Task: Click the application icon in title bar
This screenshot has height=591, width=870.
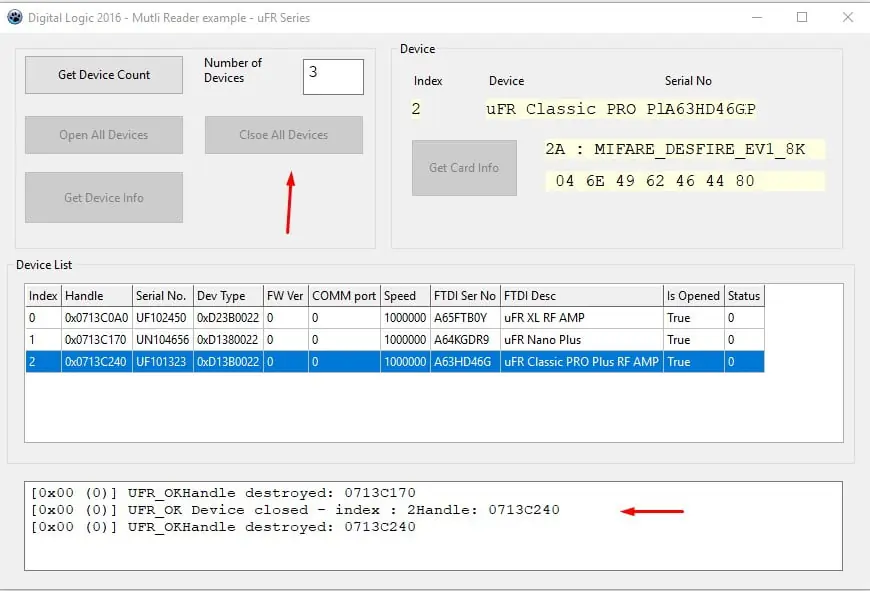Action: 14,17
